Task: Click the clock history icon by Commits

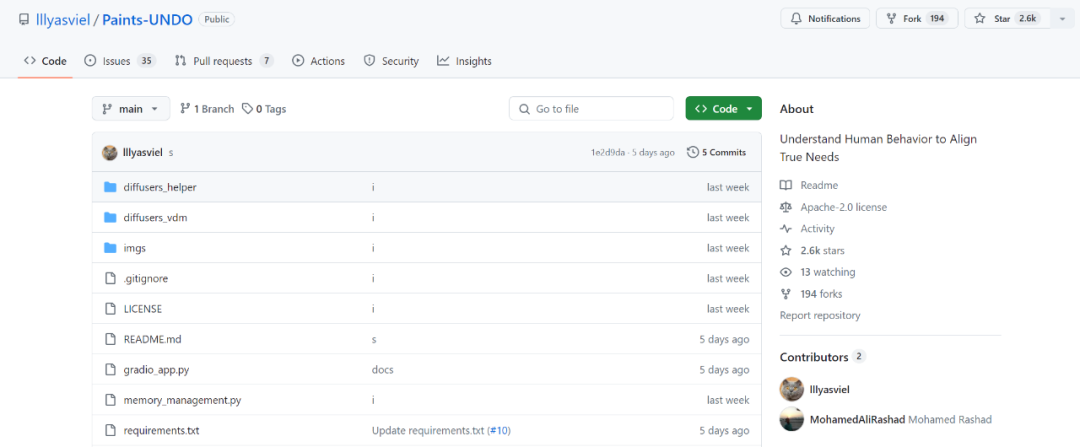Action: click(x=693, y=152)
